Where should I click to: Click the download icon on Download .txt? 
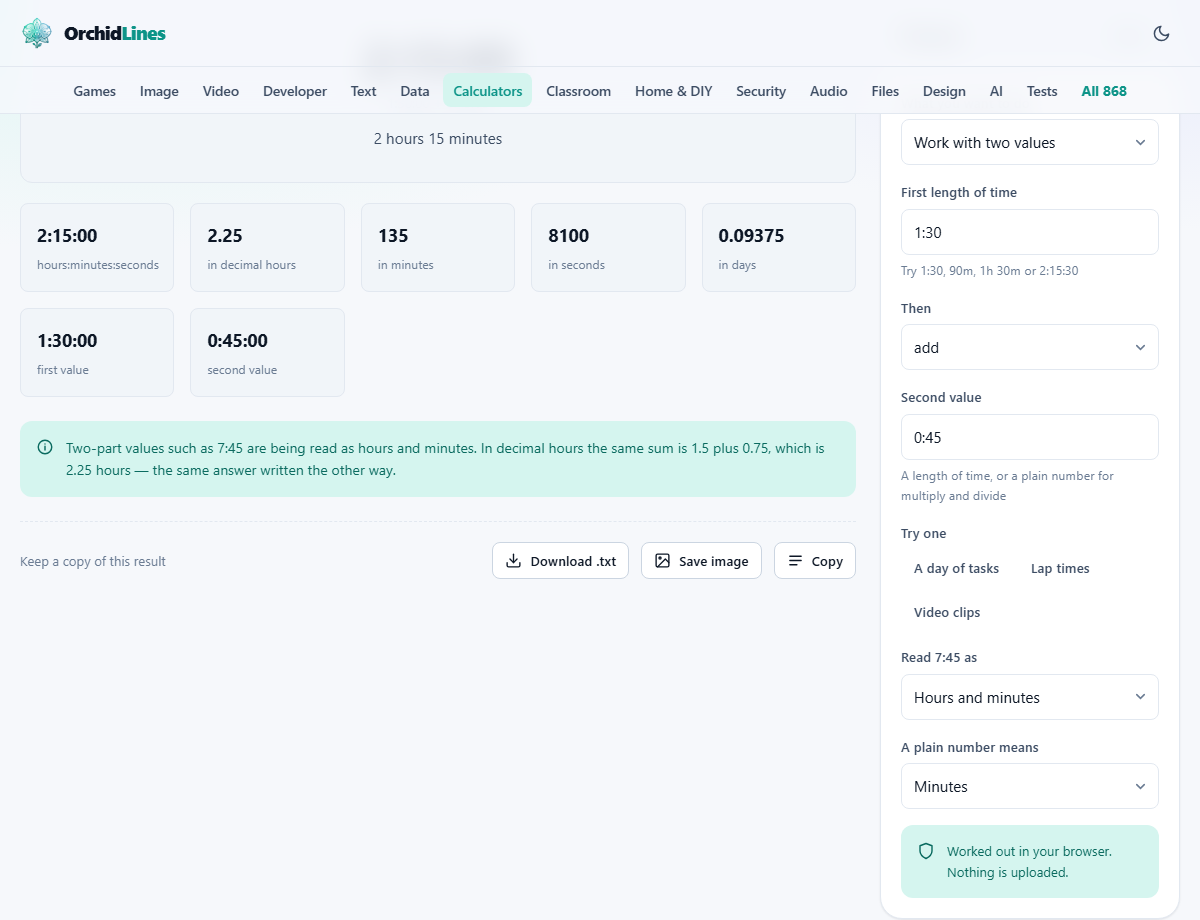click(x=513, y=561)
